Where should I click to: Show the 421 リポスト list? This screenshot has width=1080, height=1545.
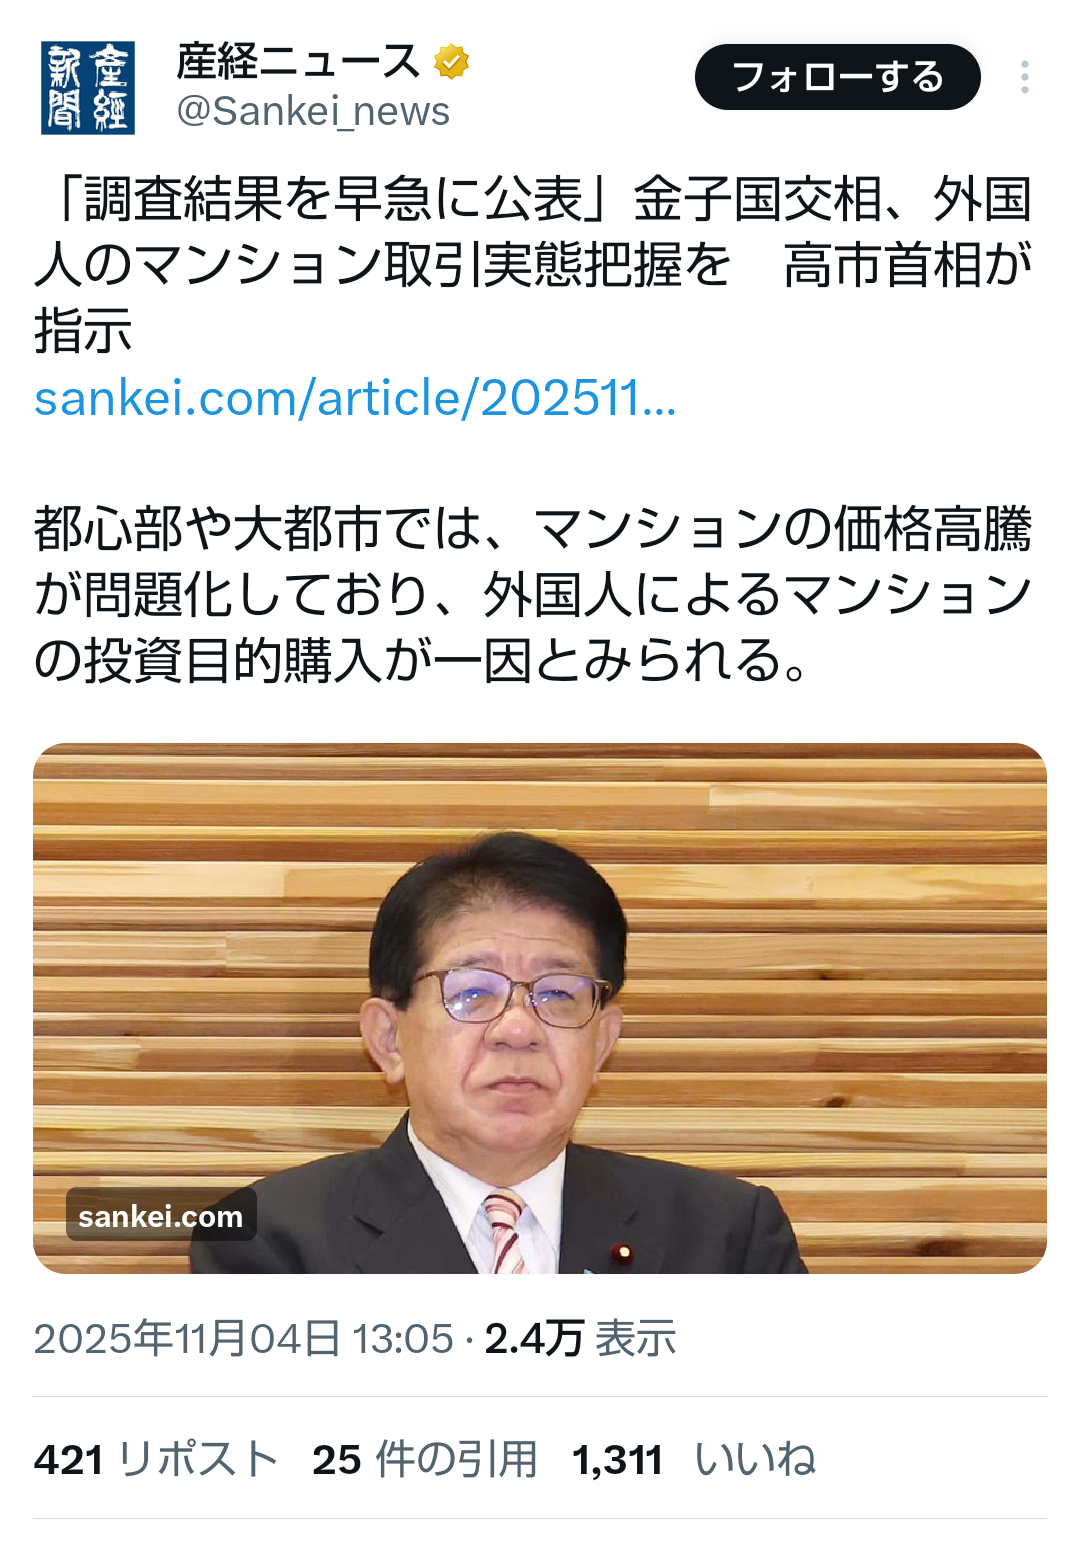[x=156, y=1459]
